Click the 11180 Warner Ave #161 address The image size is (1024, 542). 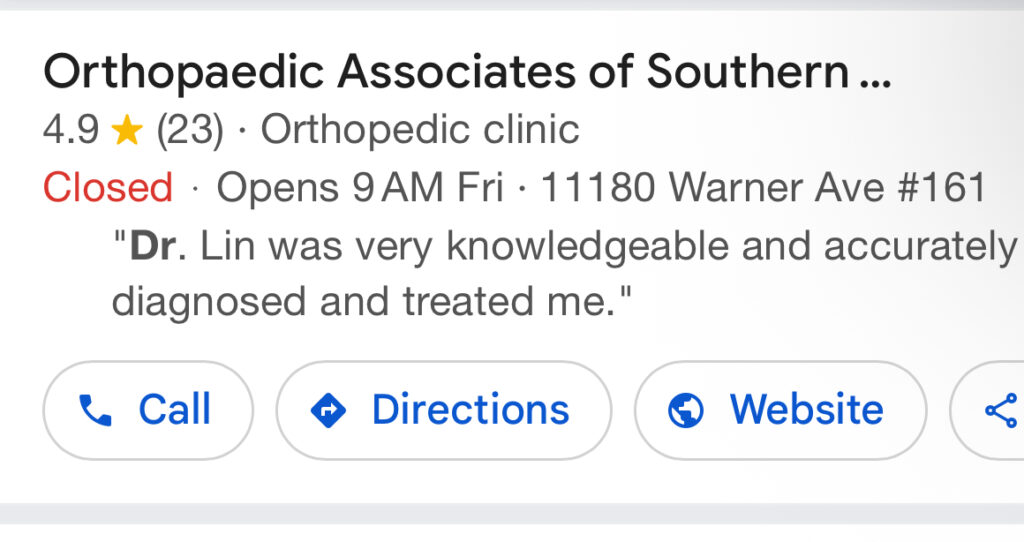(x=764, y=188)
